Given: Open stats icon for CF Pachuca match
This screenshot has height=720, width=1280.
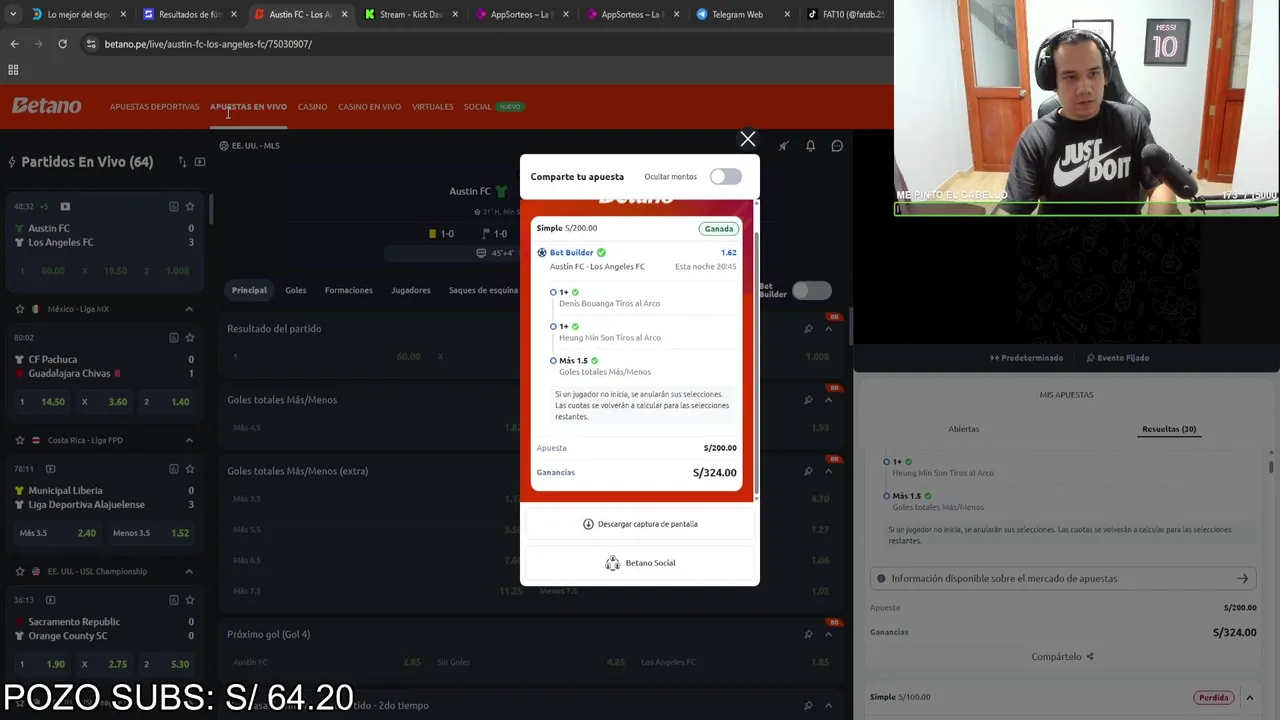Looking at the screenshot, I should pyautogui.click(x=173, y=338).
